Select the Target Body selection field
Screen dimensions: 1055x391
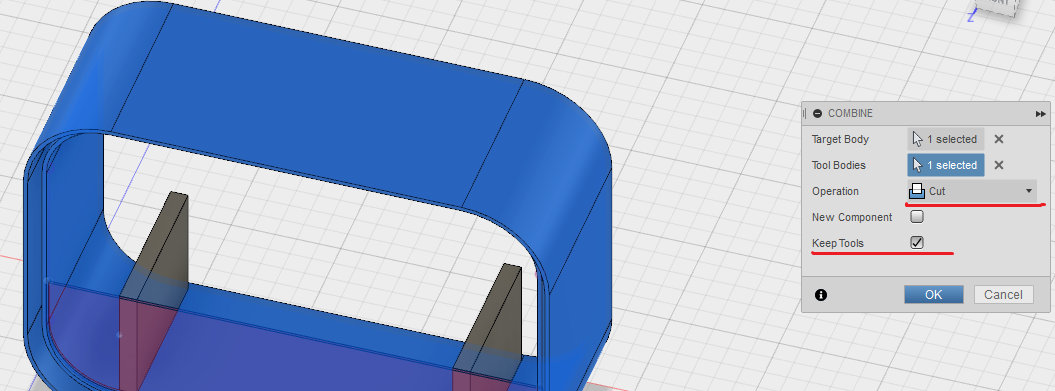tap(945, 139)
